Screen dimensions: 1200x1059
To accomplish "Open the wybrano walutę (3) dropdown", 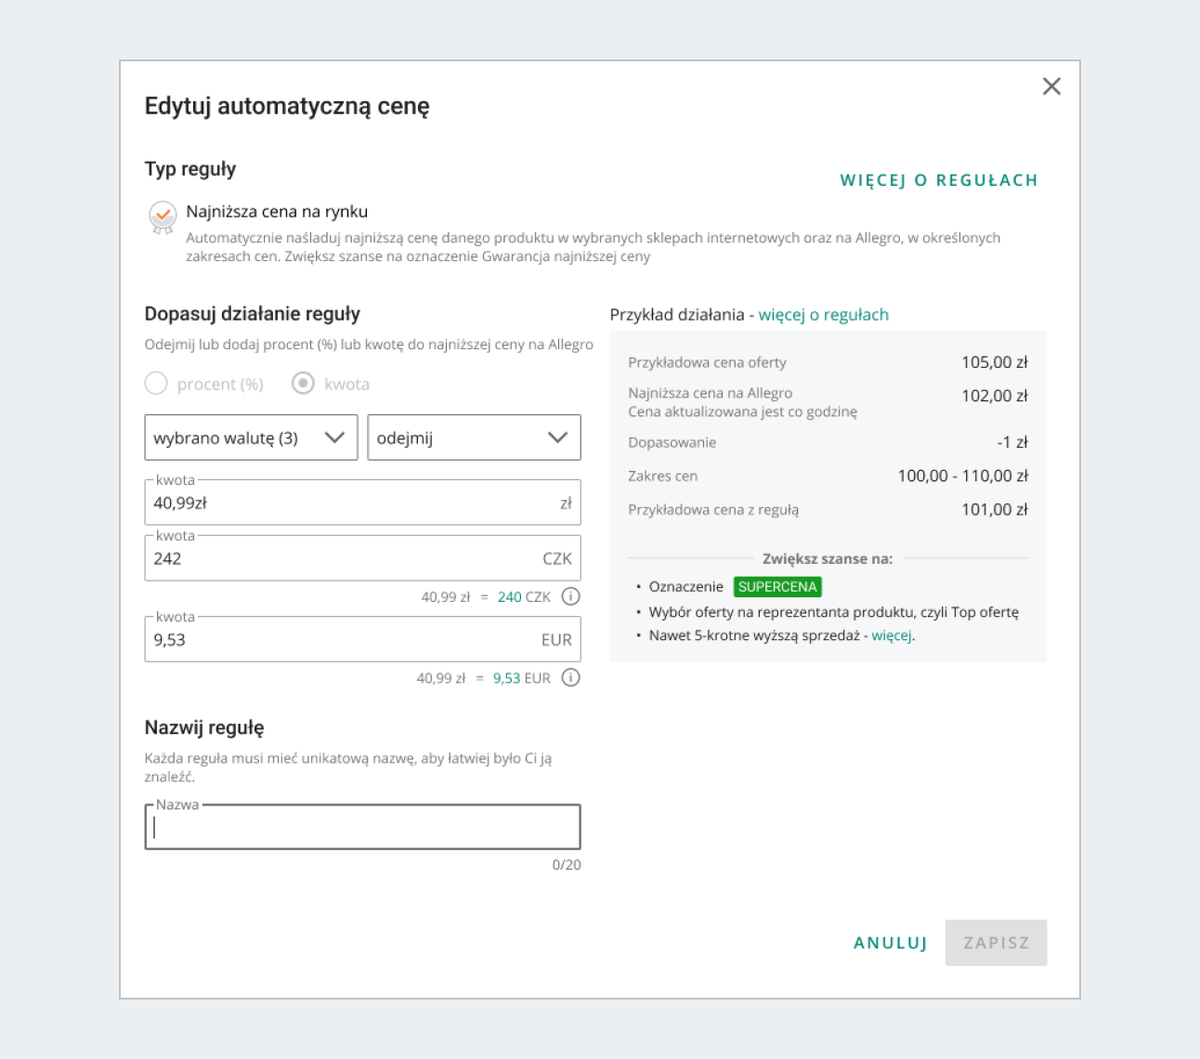I will click(251, 438).
